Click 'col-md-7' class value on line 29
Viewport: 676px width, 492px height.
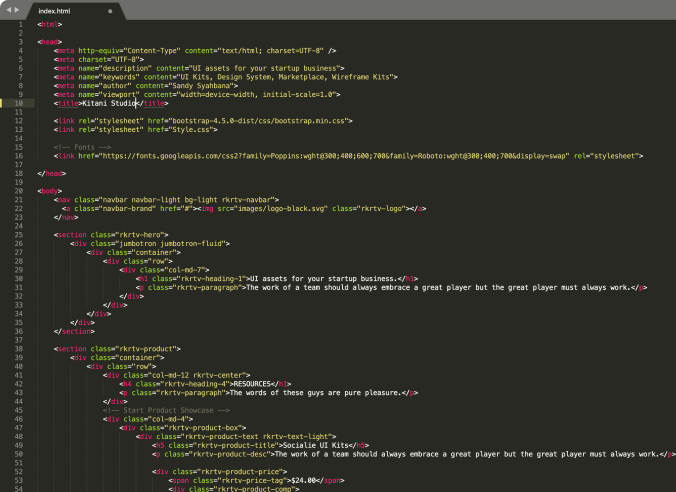185,270
